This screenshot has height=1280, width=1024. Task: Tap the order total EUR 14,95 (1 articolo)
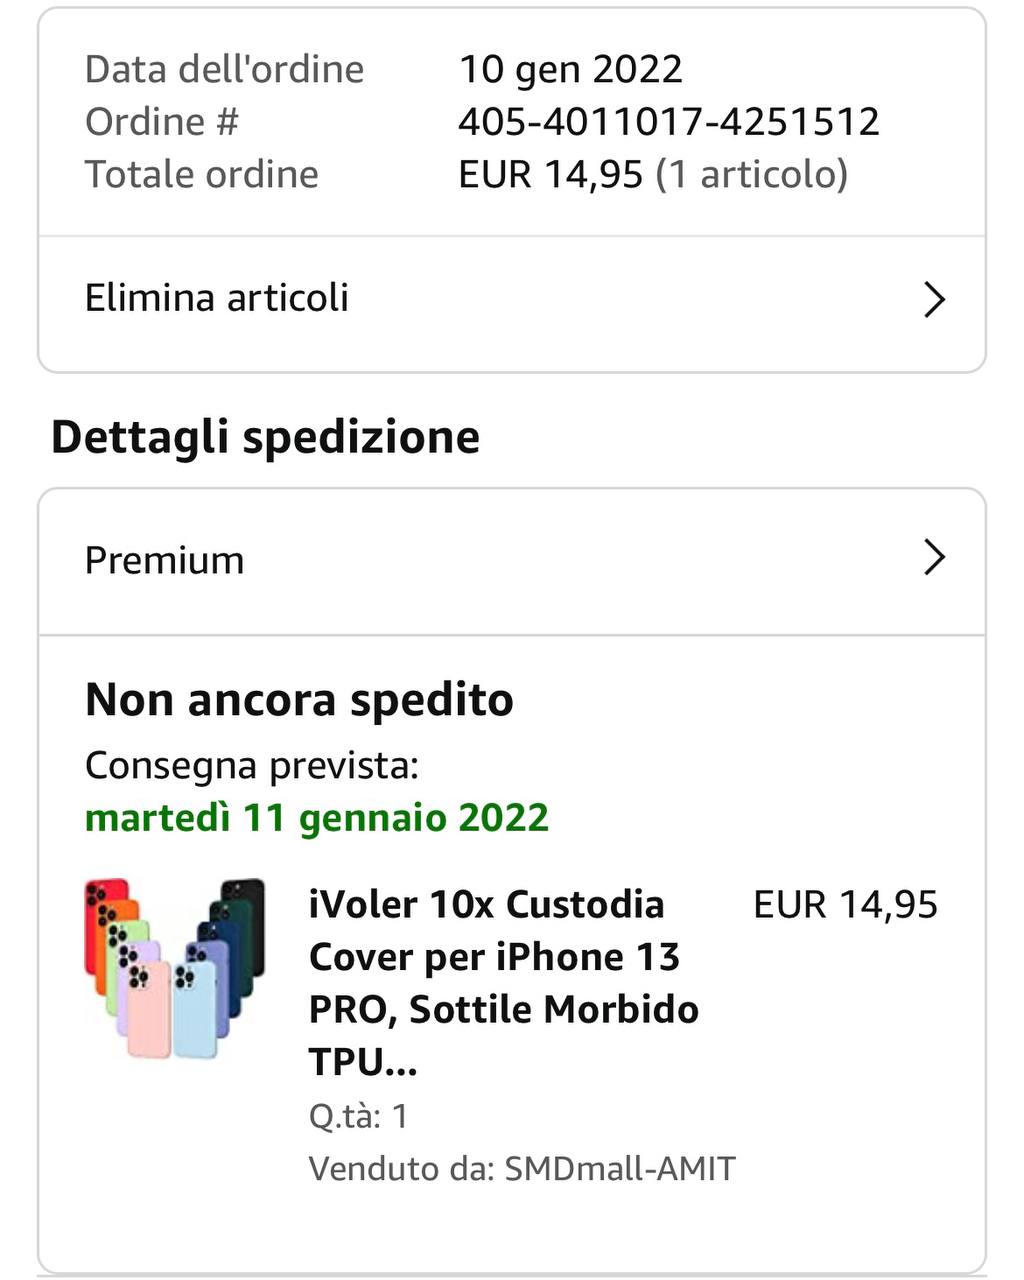pos(652,174)
